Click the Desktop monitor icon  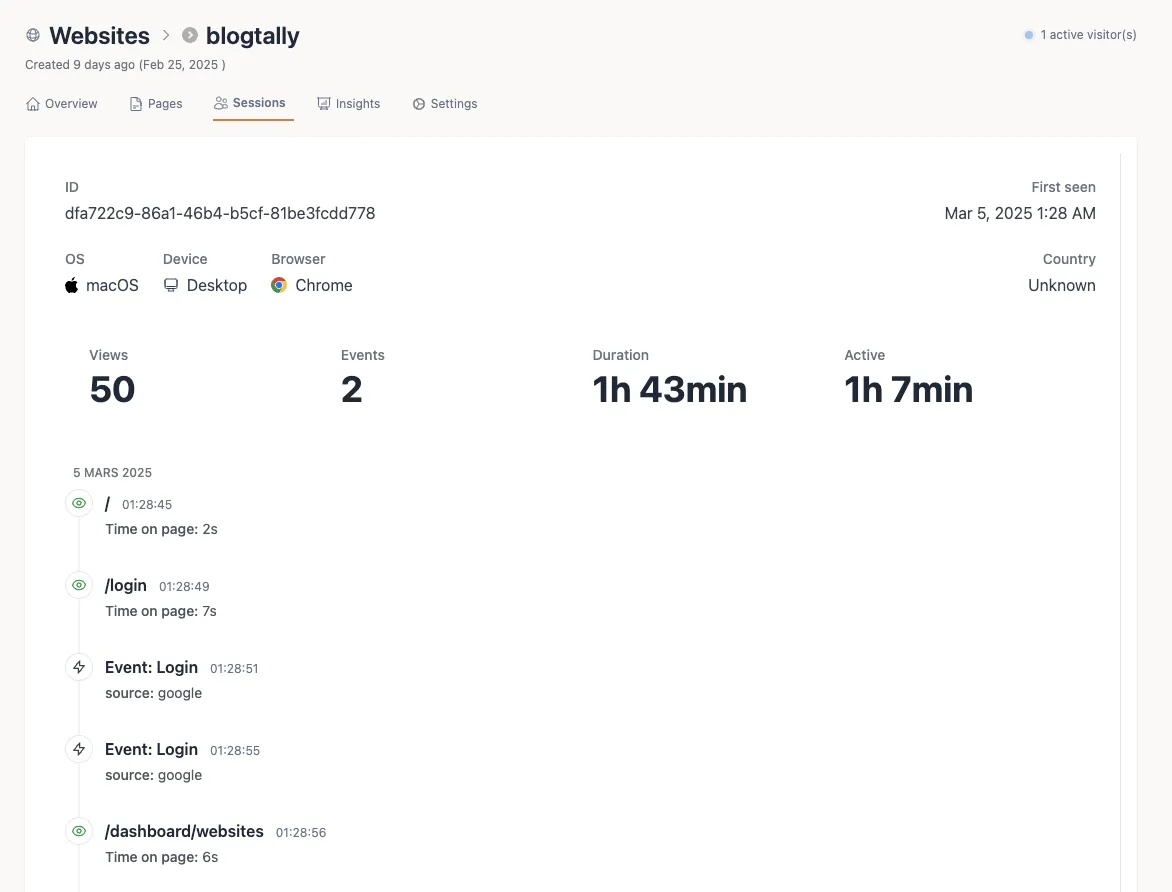171,285
